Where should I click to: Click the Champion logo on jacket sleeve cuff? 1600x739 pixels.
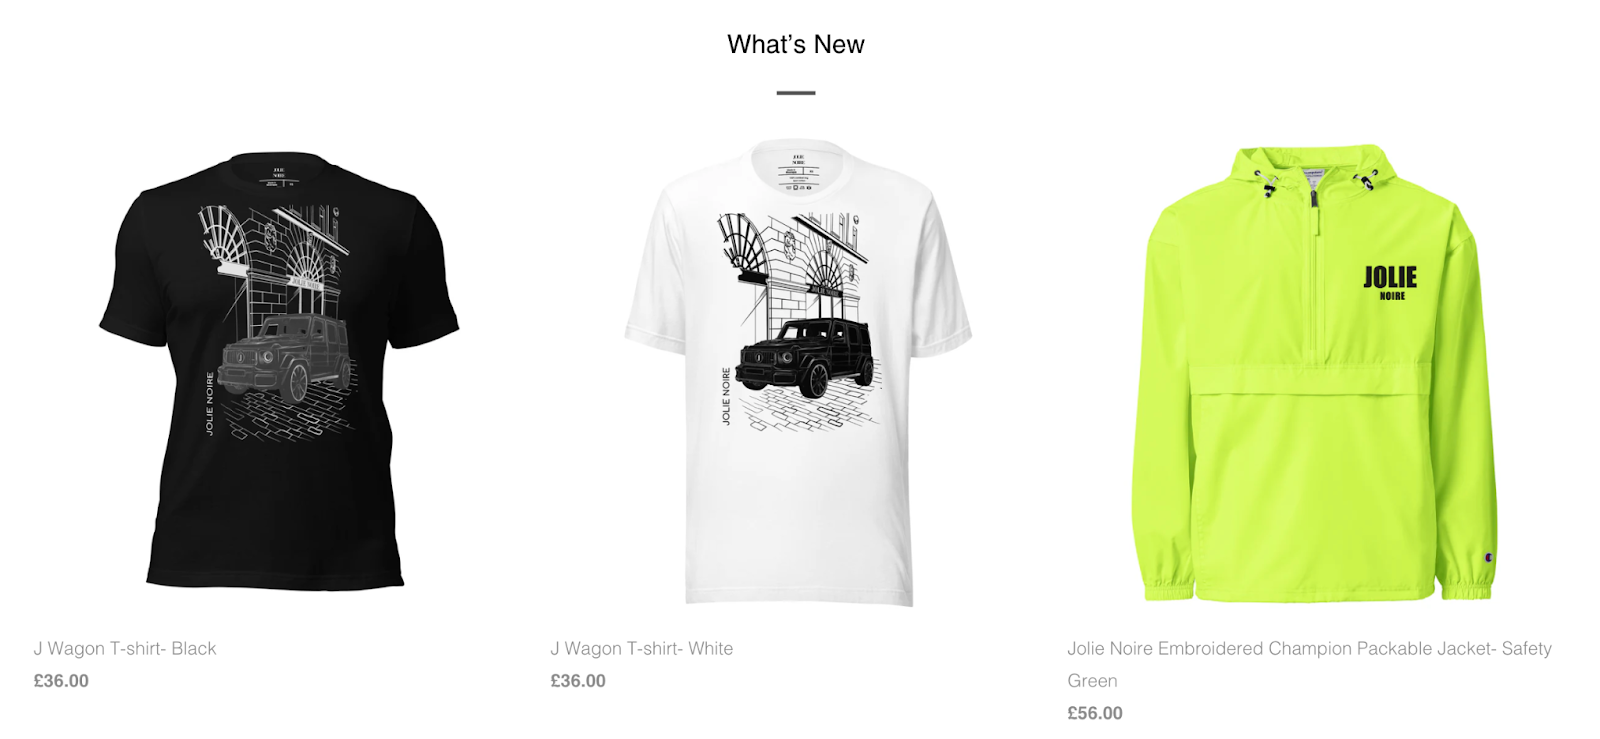[1489, 557]
